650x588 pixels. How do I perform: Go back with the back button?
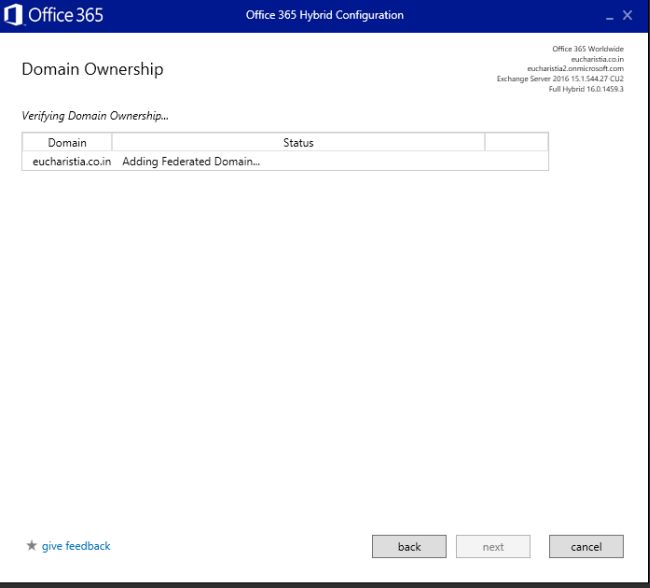(x=409, y=547)
